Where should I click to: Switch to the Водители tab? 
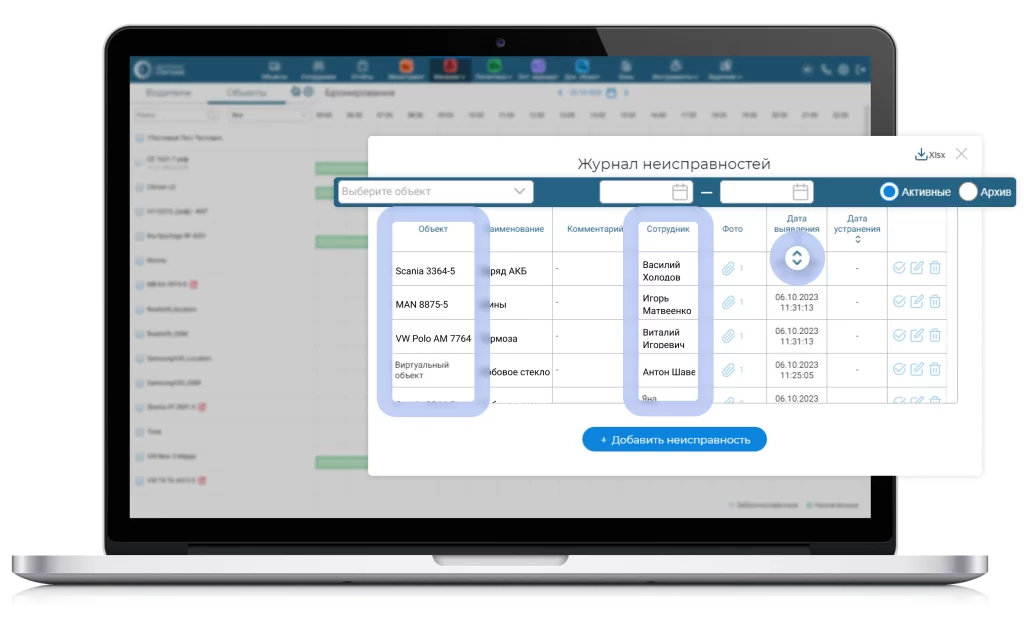(x=168, y=93)
